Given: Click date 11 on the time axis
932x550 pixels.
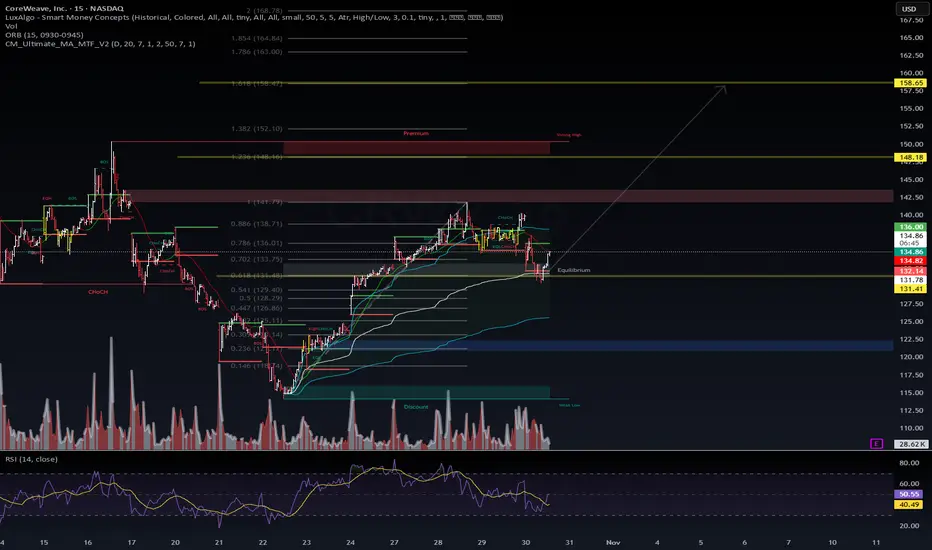Looking at the screenshot, I should pos(876,542).
